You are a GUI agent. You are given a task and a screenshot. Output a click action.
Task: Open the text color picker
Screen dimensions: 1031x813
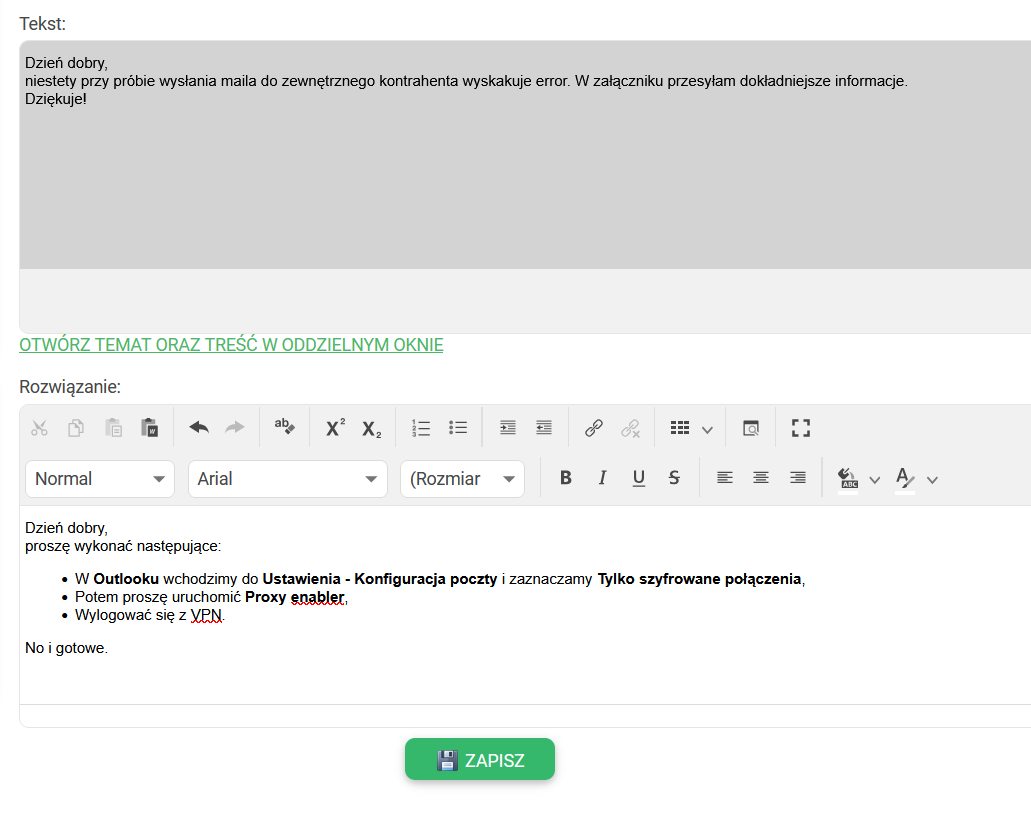coord(906,479)
